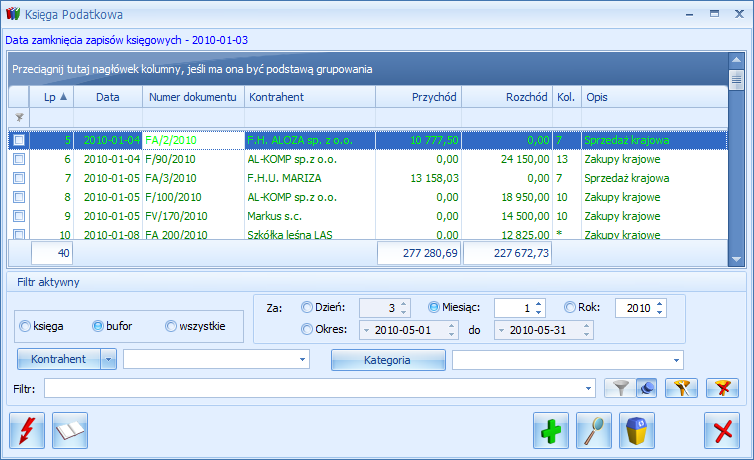Sort by the Opis column header
Image resolution: width=754 pixels, height=460 pixels.
(x=654, y=97)
